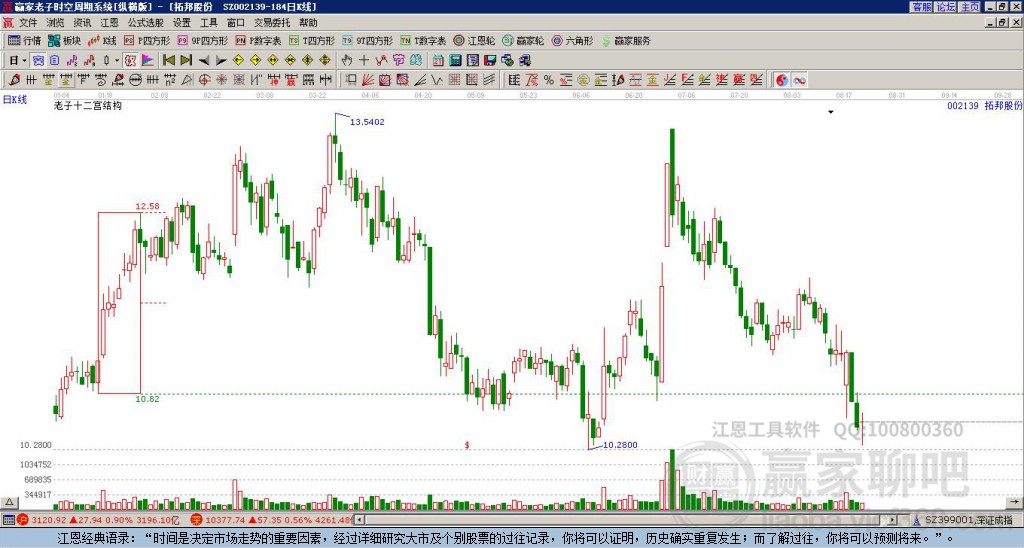The height and width of the screenshot is (548, 1024).
Task: Open the P数字表 number table
Action: (258, 40)
